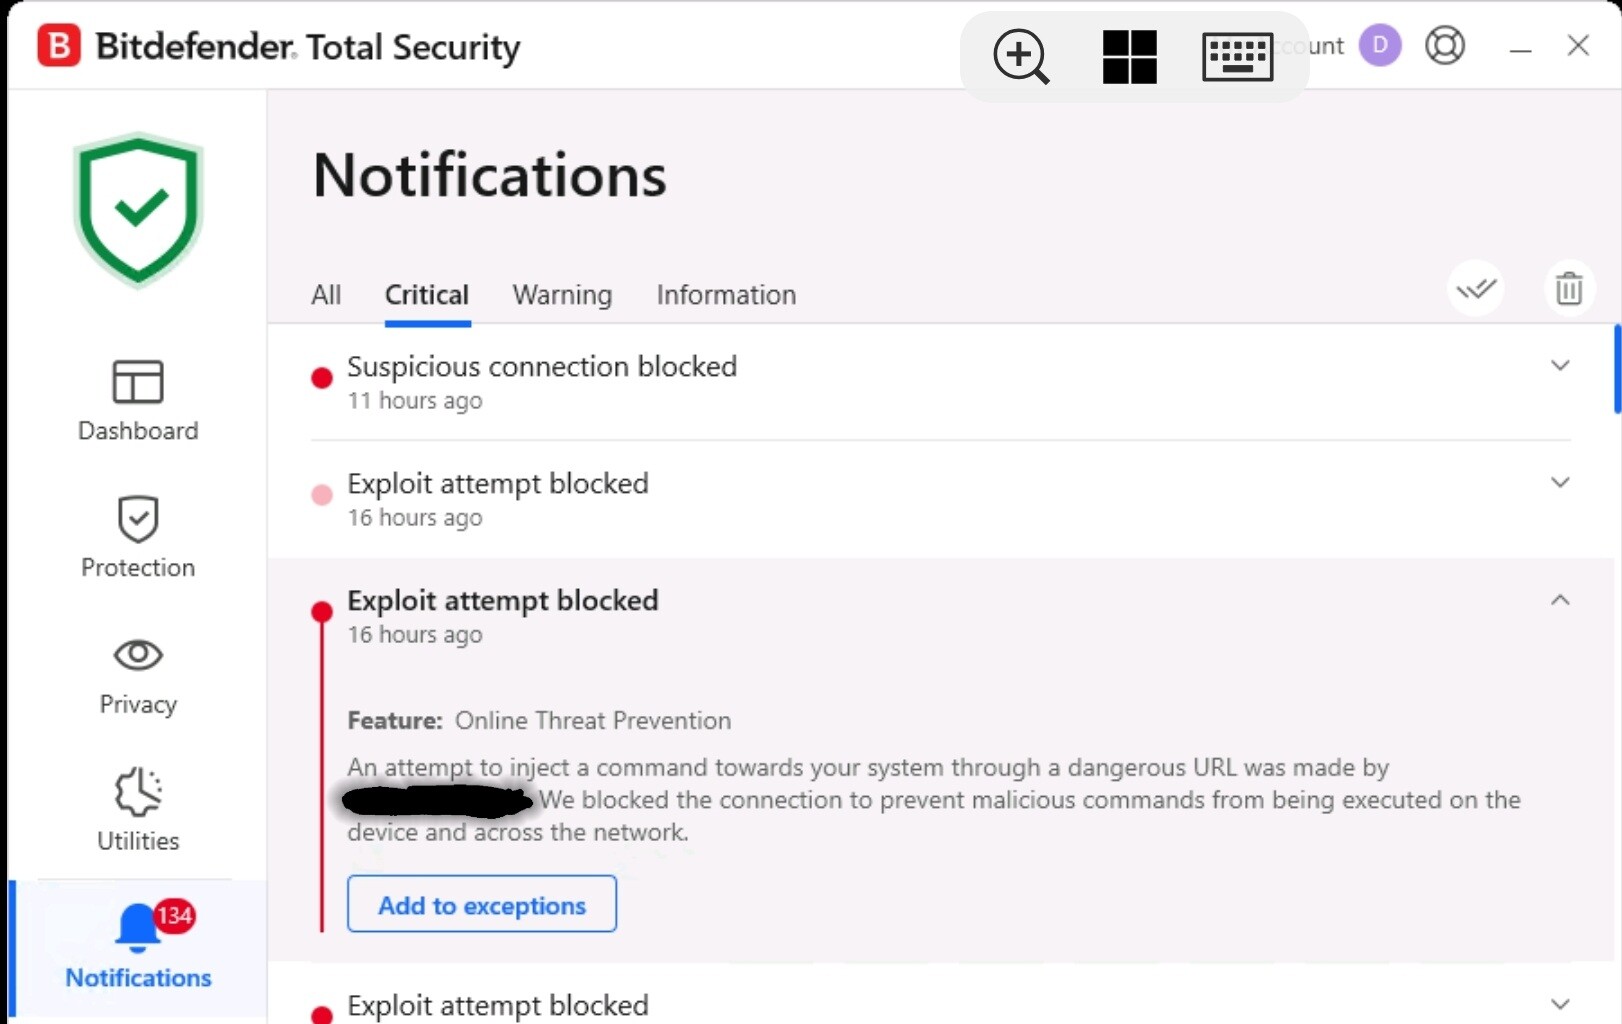Delete all notifications with trash icon
The image size is (1622, 1024).
tap(1568, 289)
